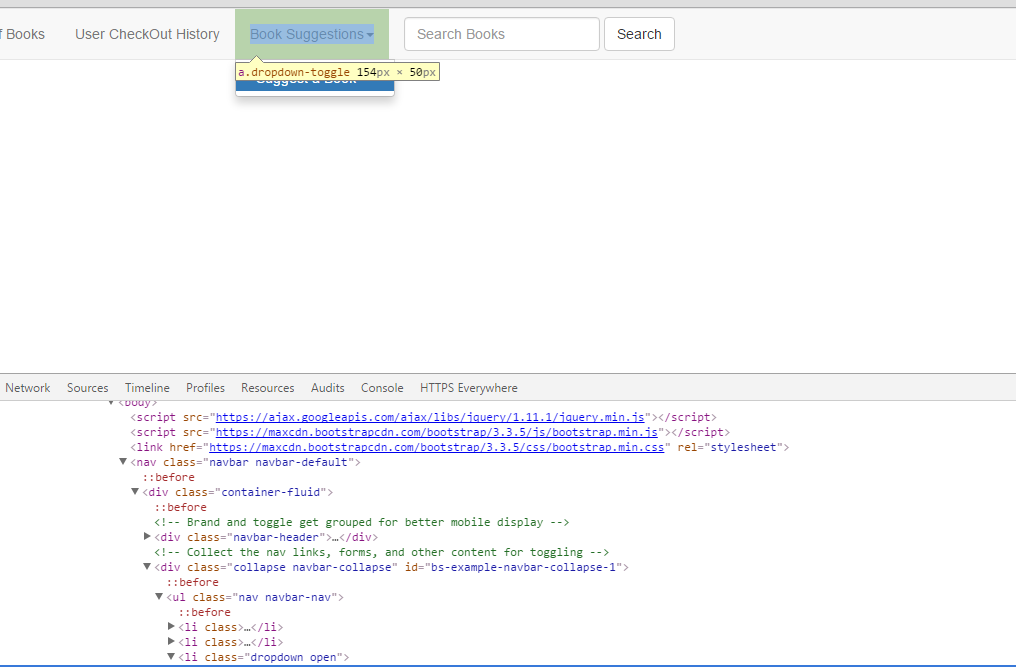This screenshot has height=667, width=1016.
Task: Toggle the Book Suggestions dropdown menu
Action: (312, 34)
